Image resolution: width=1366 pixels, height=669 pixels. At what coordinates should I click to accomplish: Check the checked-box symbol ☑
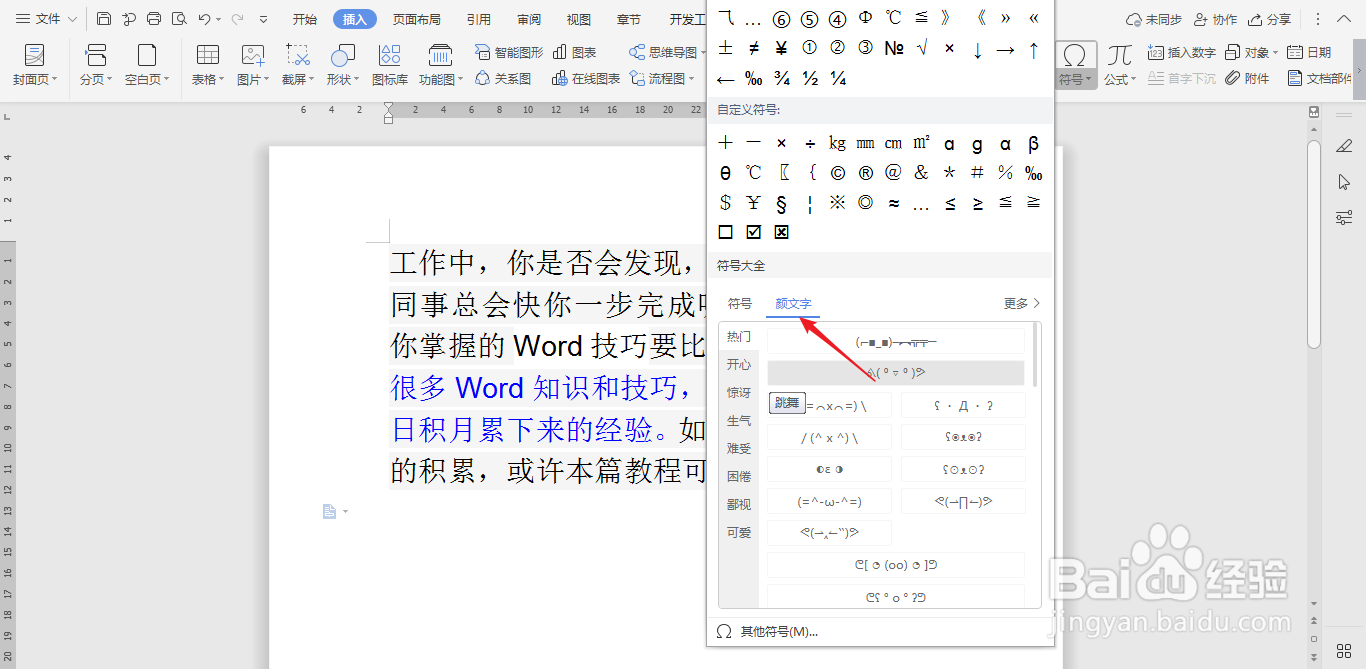(x=752, y=231)
